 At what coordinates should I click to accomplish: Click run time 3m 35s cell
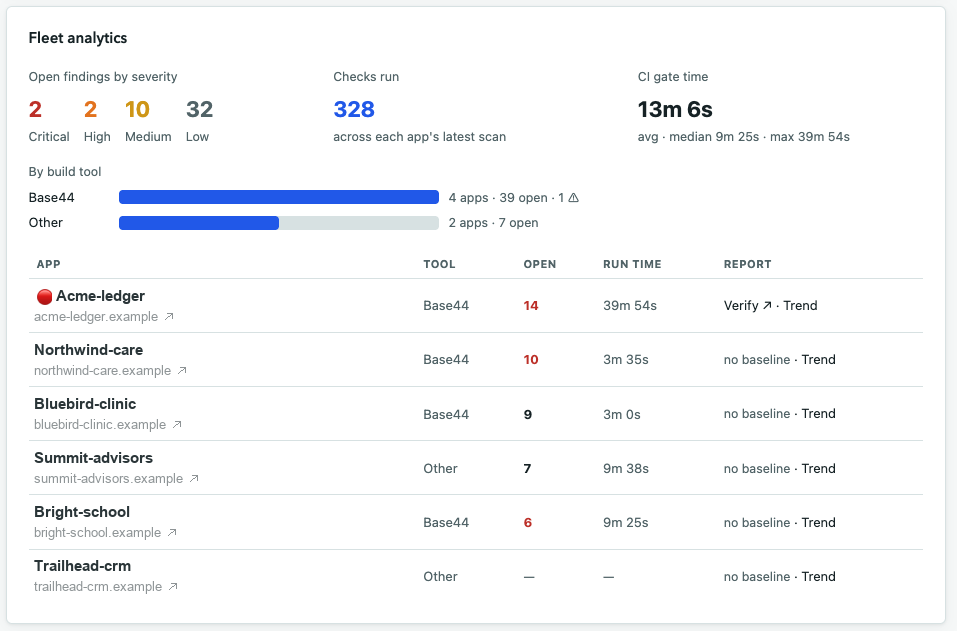[x=626, y=359]
